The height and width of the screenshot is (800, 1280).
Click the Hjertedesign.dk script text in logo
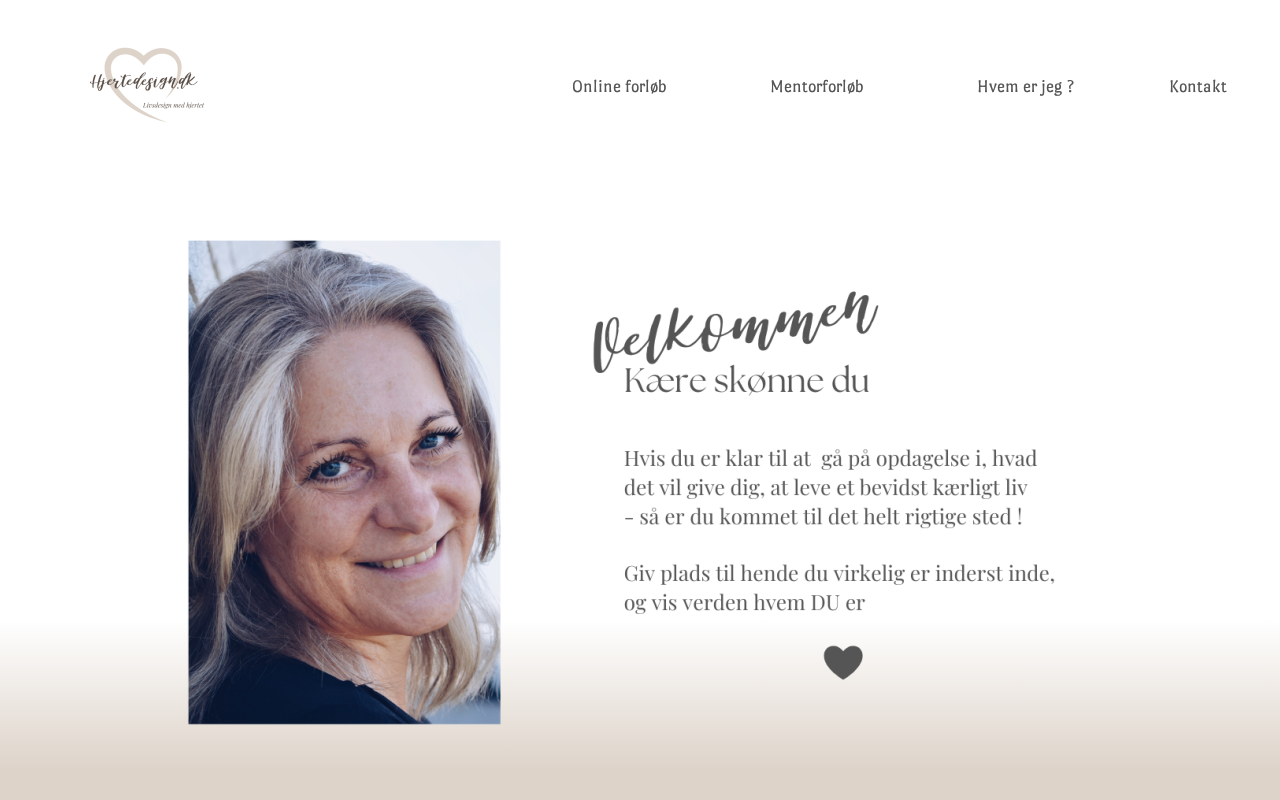click(x=143, y=81)
